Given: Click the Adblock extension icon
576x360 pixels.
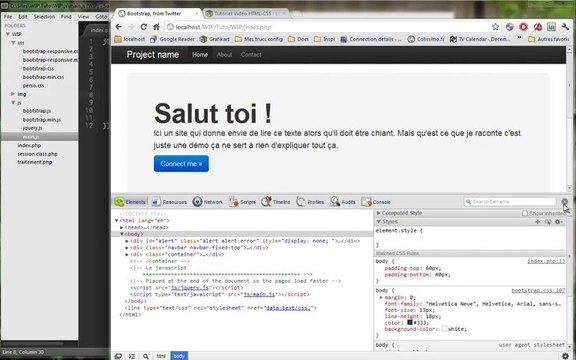Looking at the screenshot, I should pyautogui.click(x=537, y=26).
